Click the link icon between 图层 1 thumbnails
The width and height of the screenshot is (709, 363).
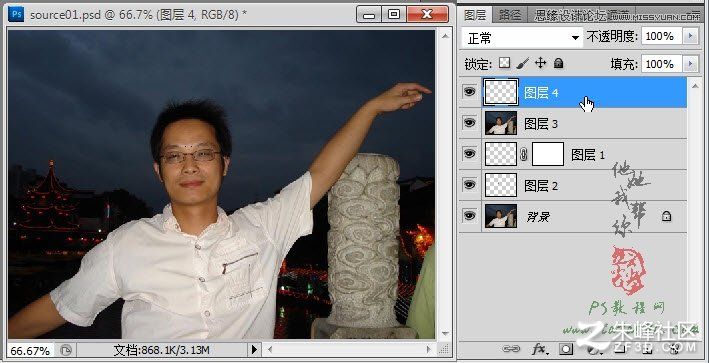coord(524,155)
